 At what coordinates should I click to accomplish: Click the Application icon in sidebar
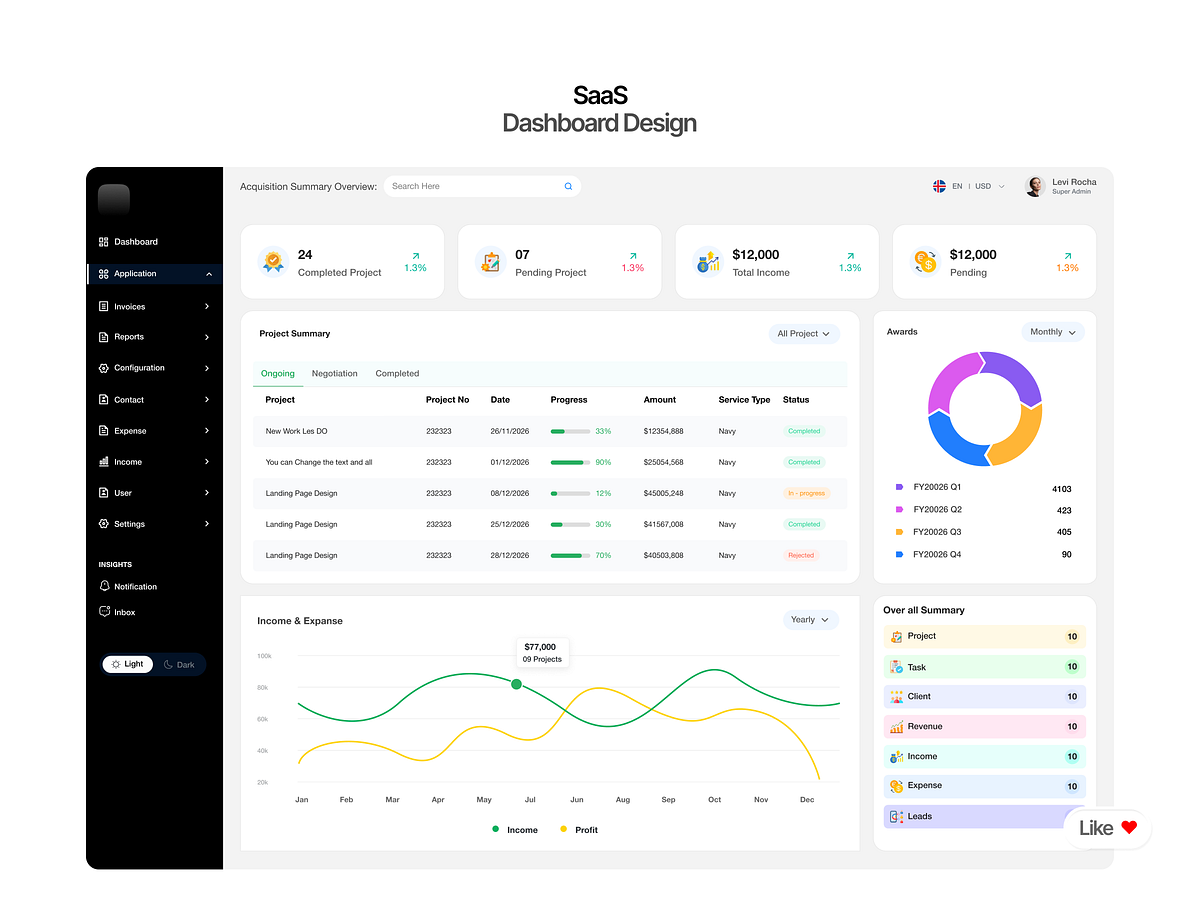click(x=103, y=274)
